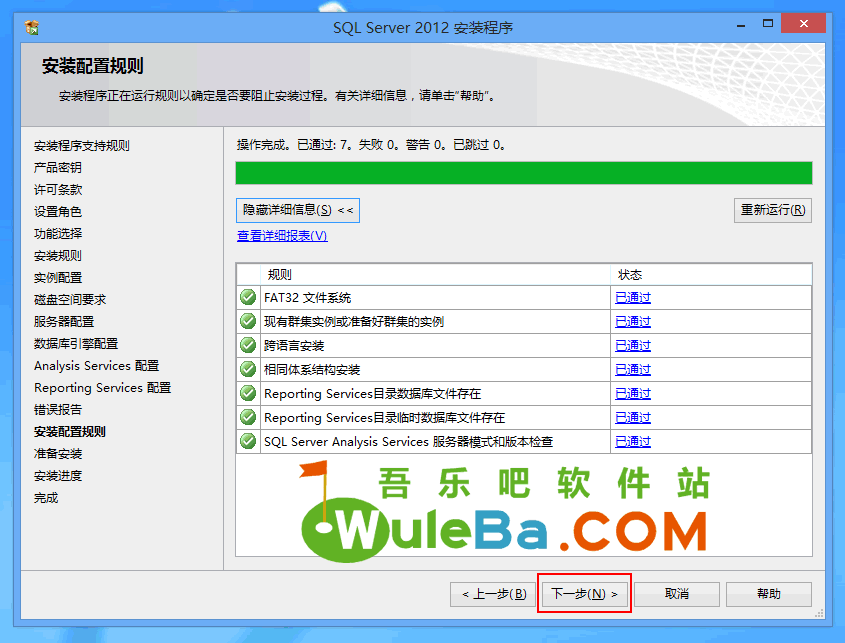
Task: Maximize the SQL Server 2012 安装程序 window
Action: [x=768, y=24]
